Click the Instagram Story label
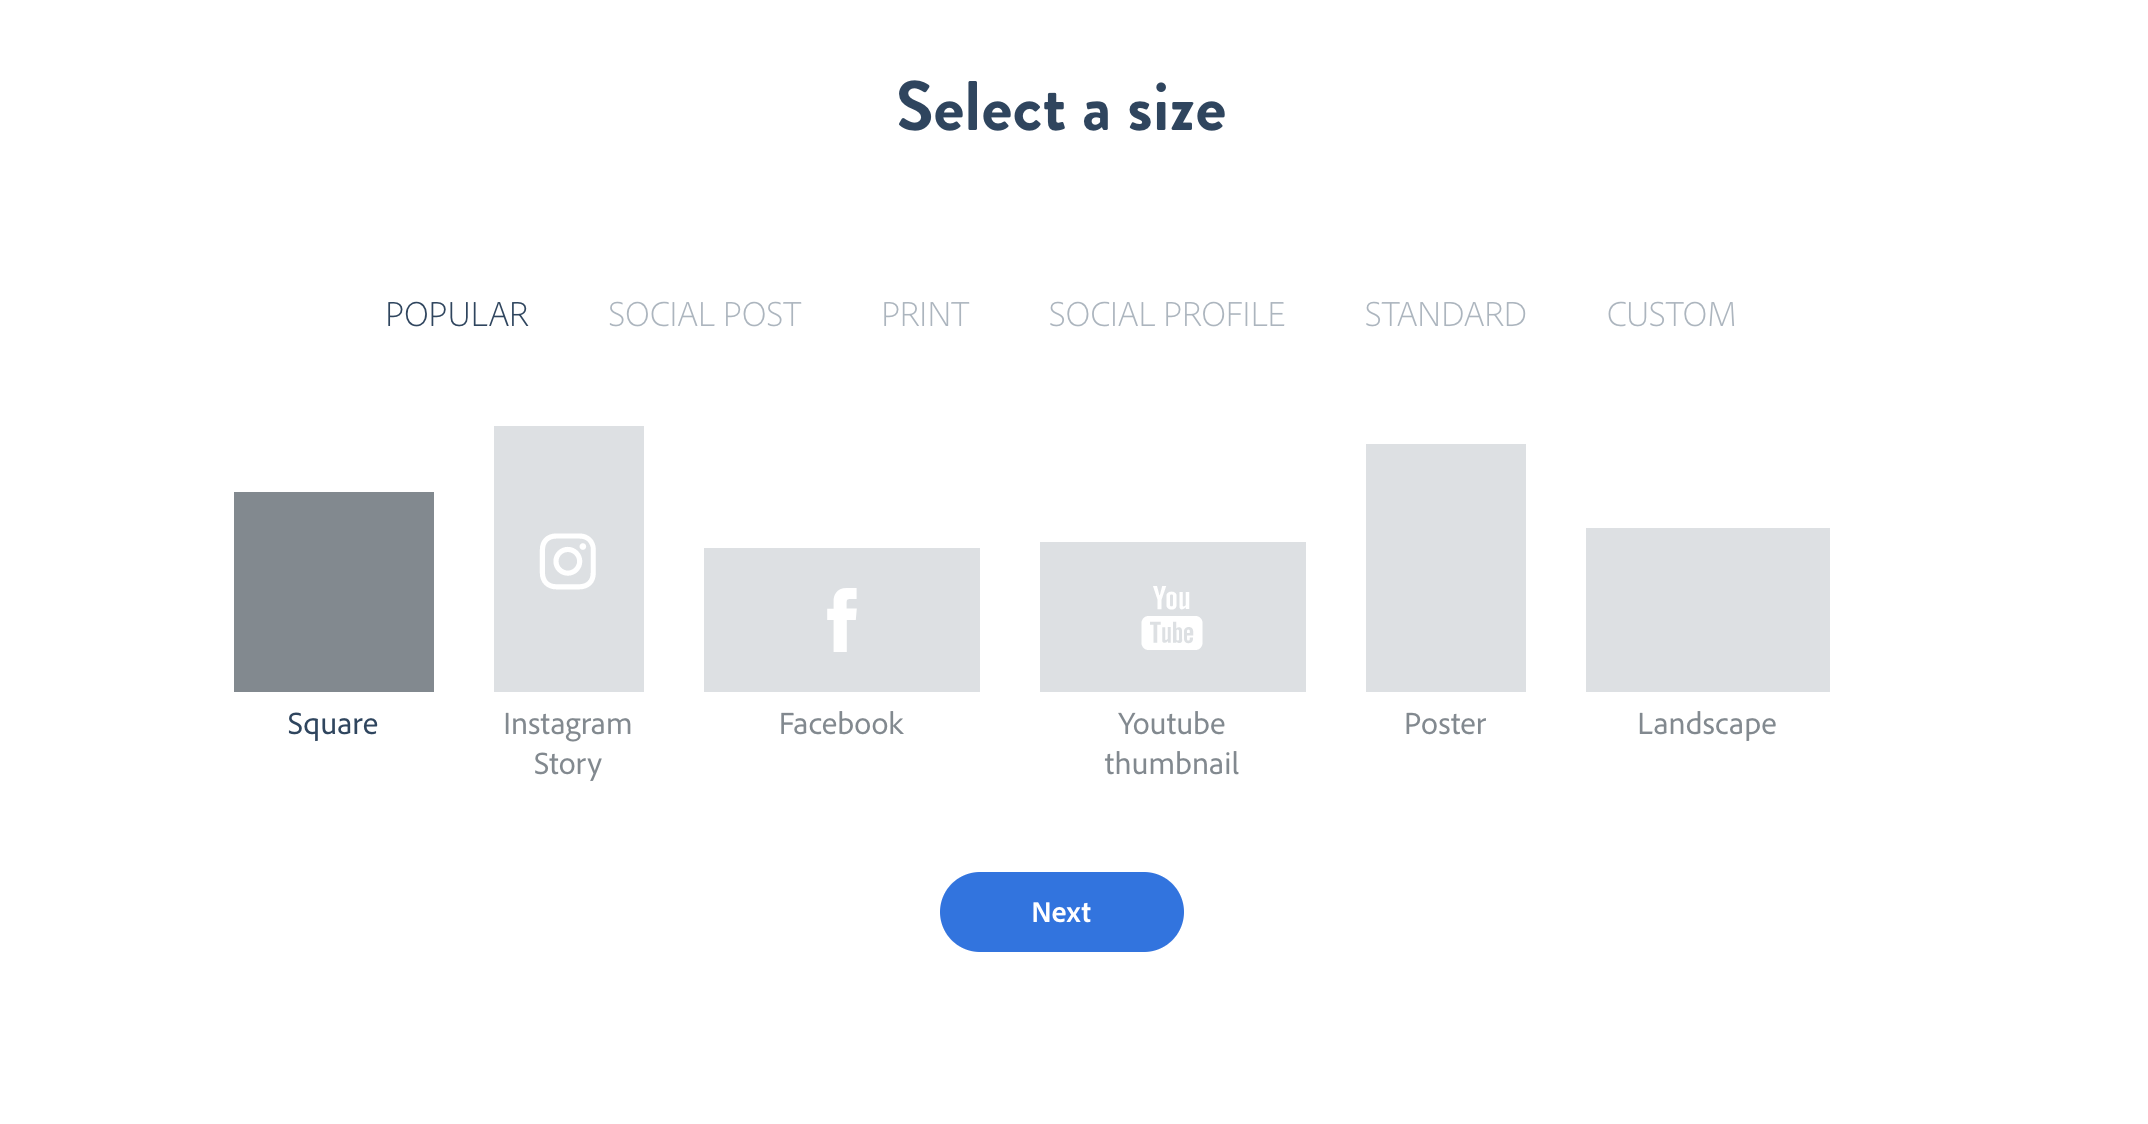This screenshot has height=1124, width=2148. coord(568,744)
